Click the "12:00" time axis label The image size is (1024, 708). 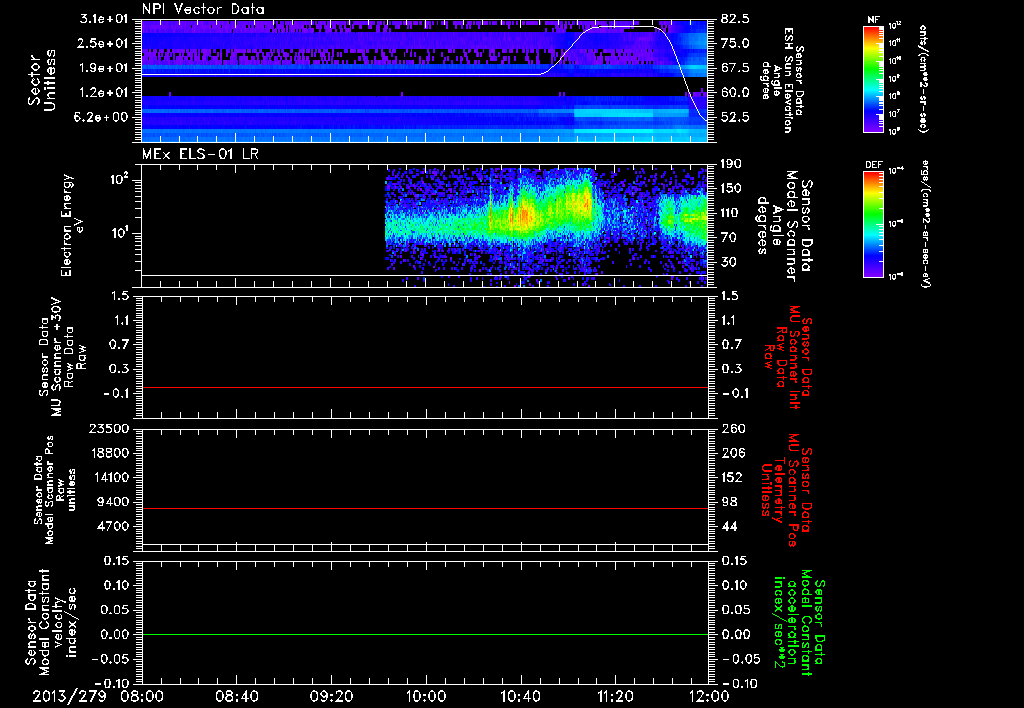[709, 696]
